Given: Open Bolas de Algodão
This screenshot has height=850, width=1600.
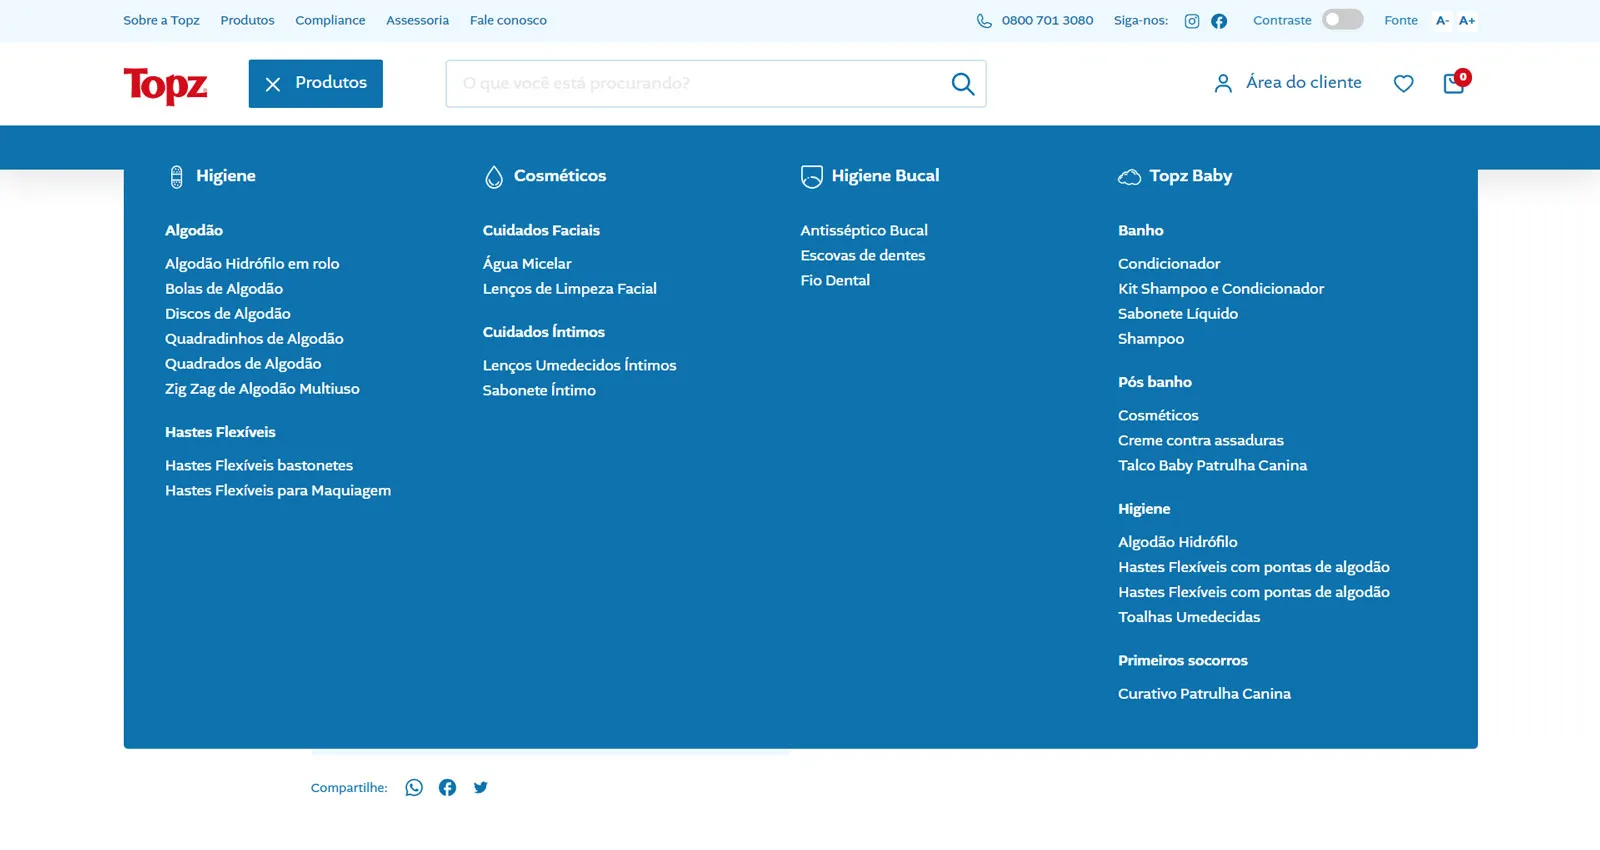Looking at the screenshot, I should (x=224, y=289).
